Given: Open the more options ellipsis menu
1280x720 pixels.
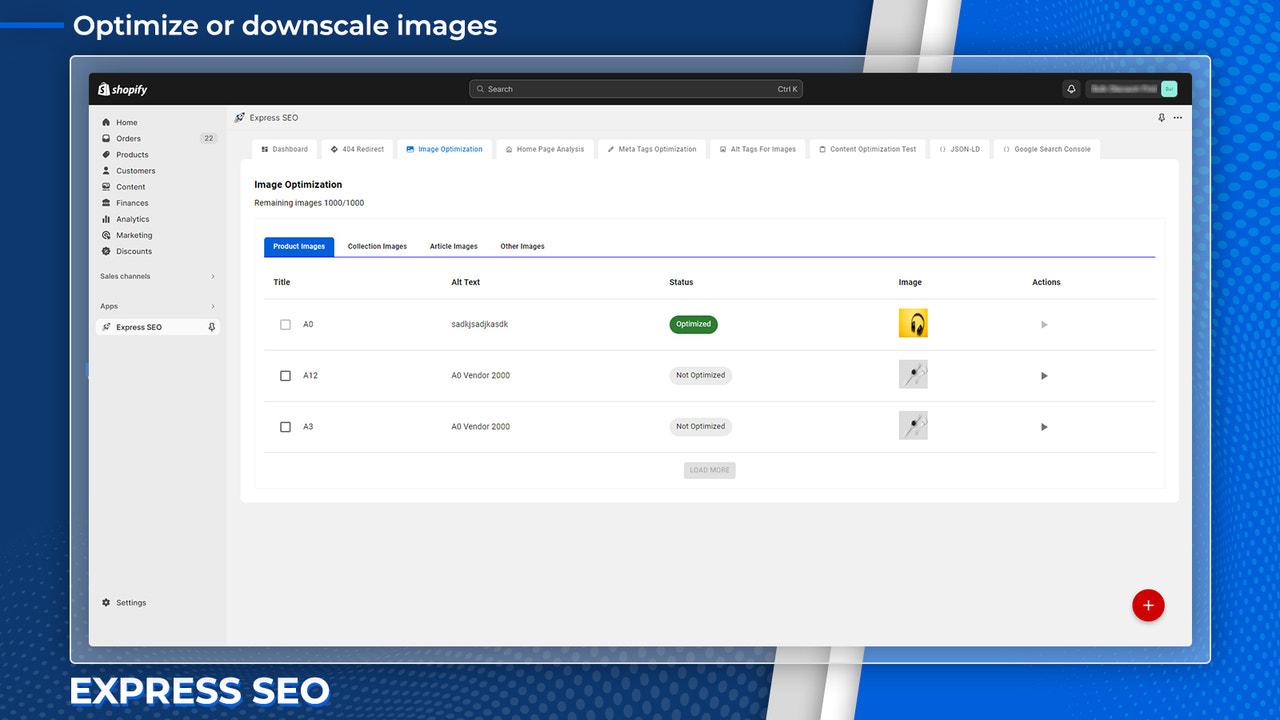Looking at the screenshot, I should pos(1177,117).
